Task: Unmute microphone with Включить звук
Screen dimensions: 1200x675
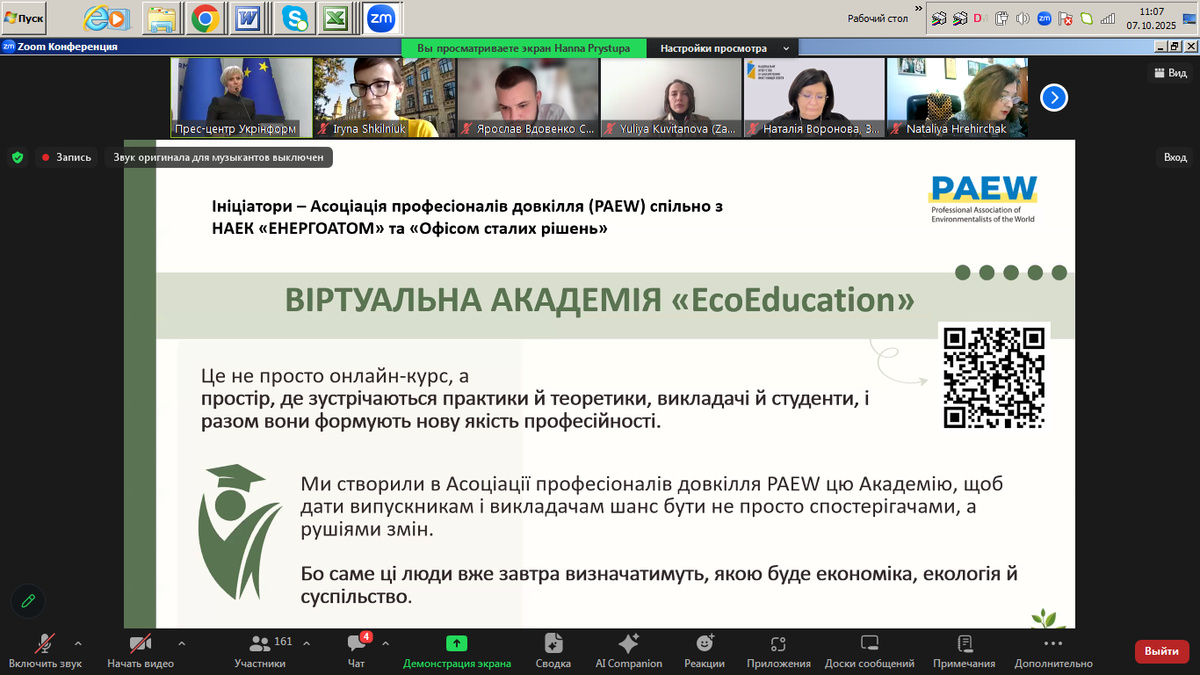Action: coord(44,650)
